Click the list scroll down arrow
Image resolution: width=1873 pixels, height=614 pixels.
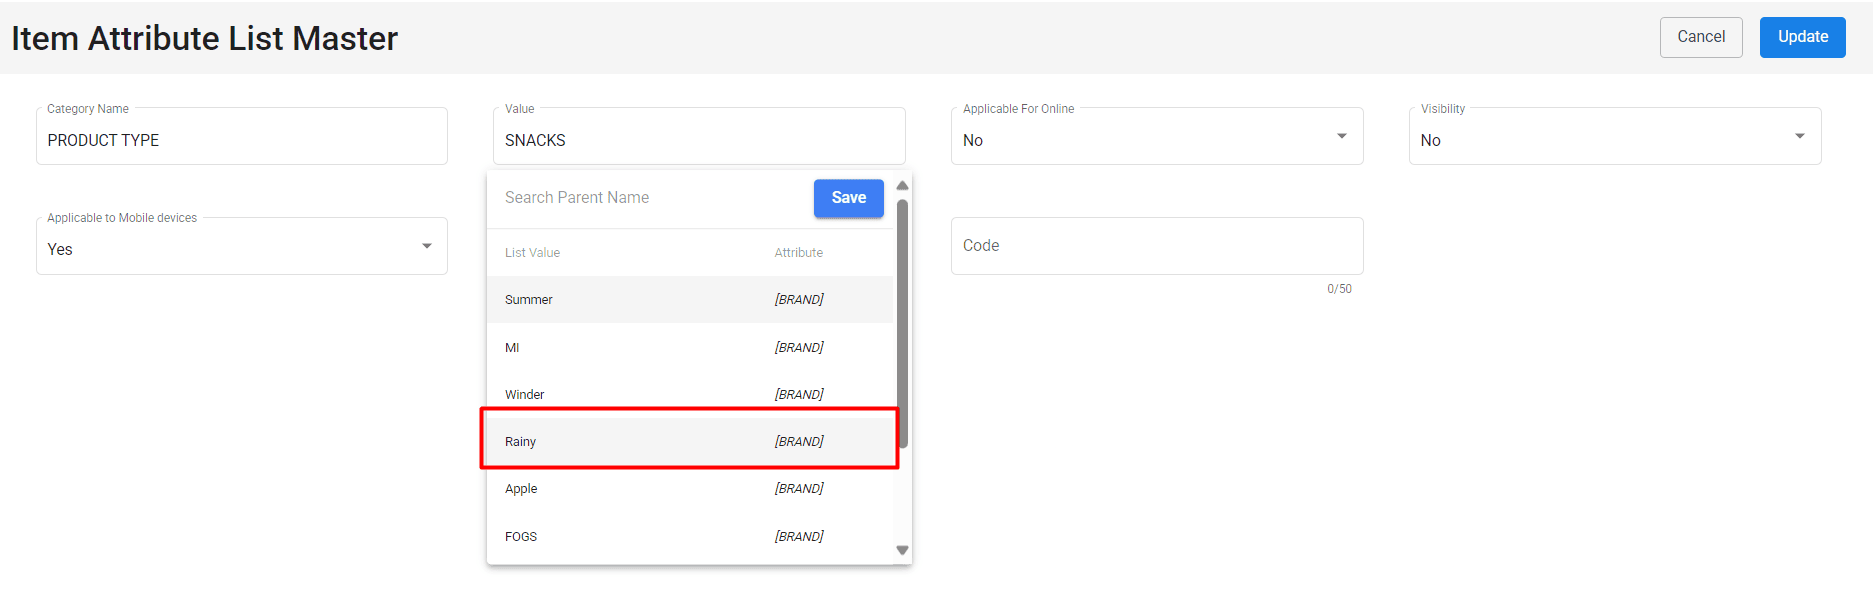902,550
